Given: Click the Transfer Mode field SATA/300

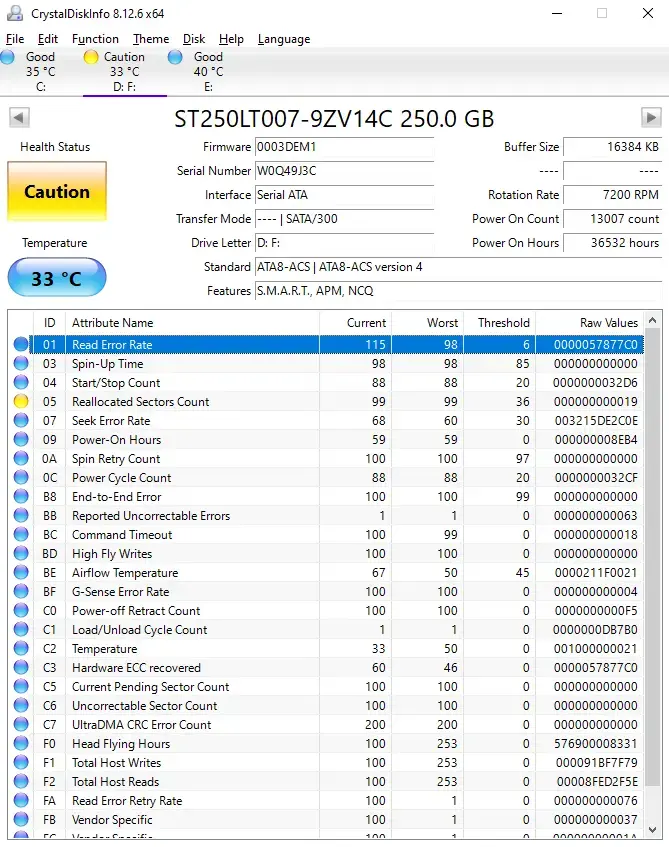Looking at the screenshot, I should pos(344,219).
